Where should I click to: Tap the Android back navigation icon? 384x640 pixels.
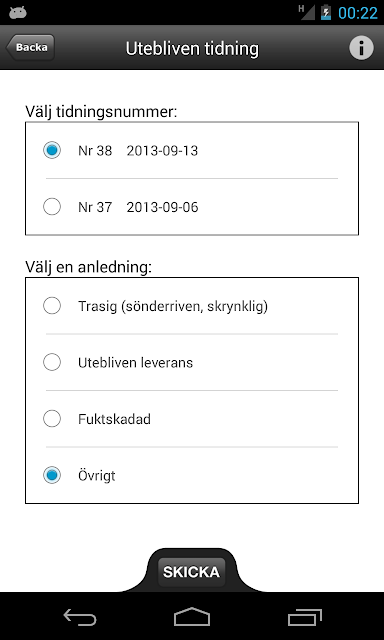click(80, 617)
